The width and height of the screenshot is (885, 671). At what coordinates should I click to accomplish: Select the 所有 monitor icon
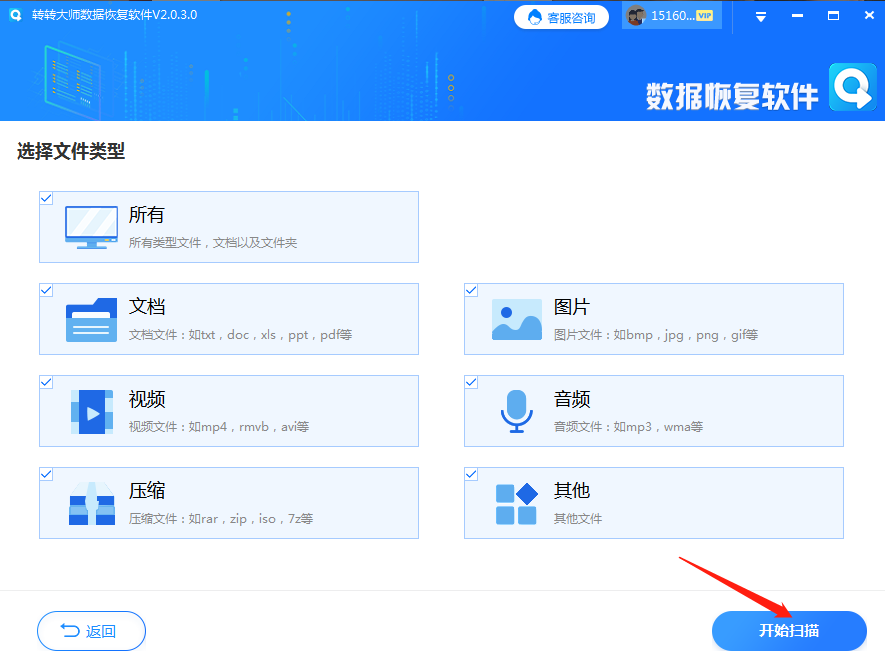91,226
